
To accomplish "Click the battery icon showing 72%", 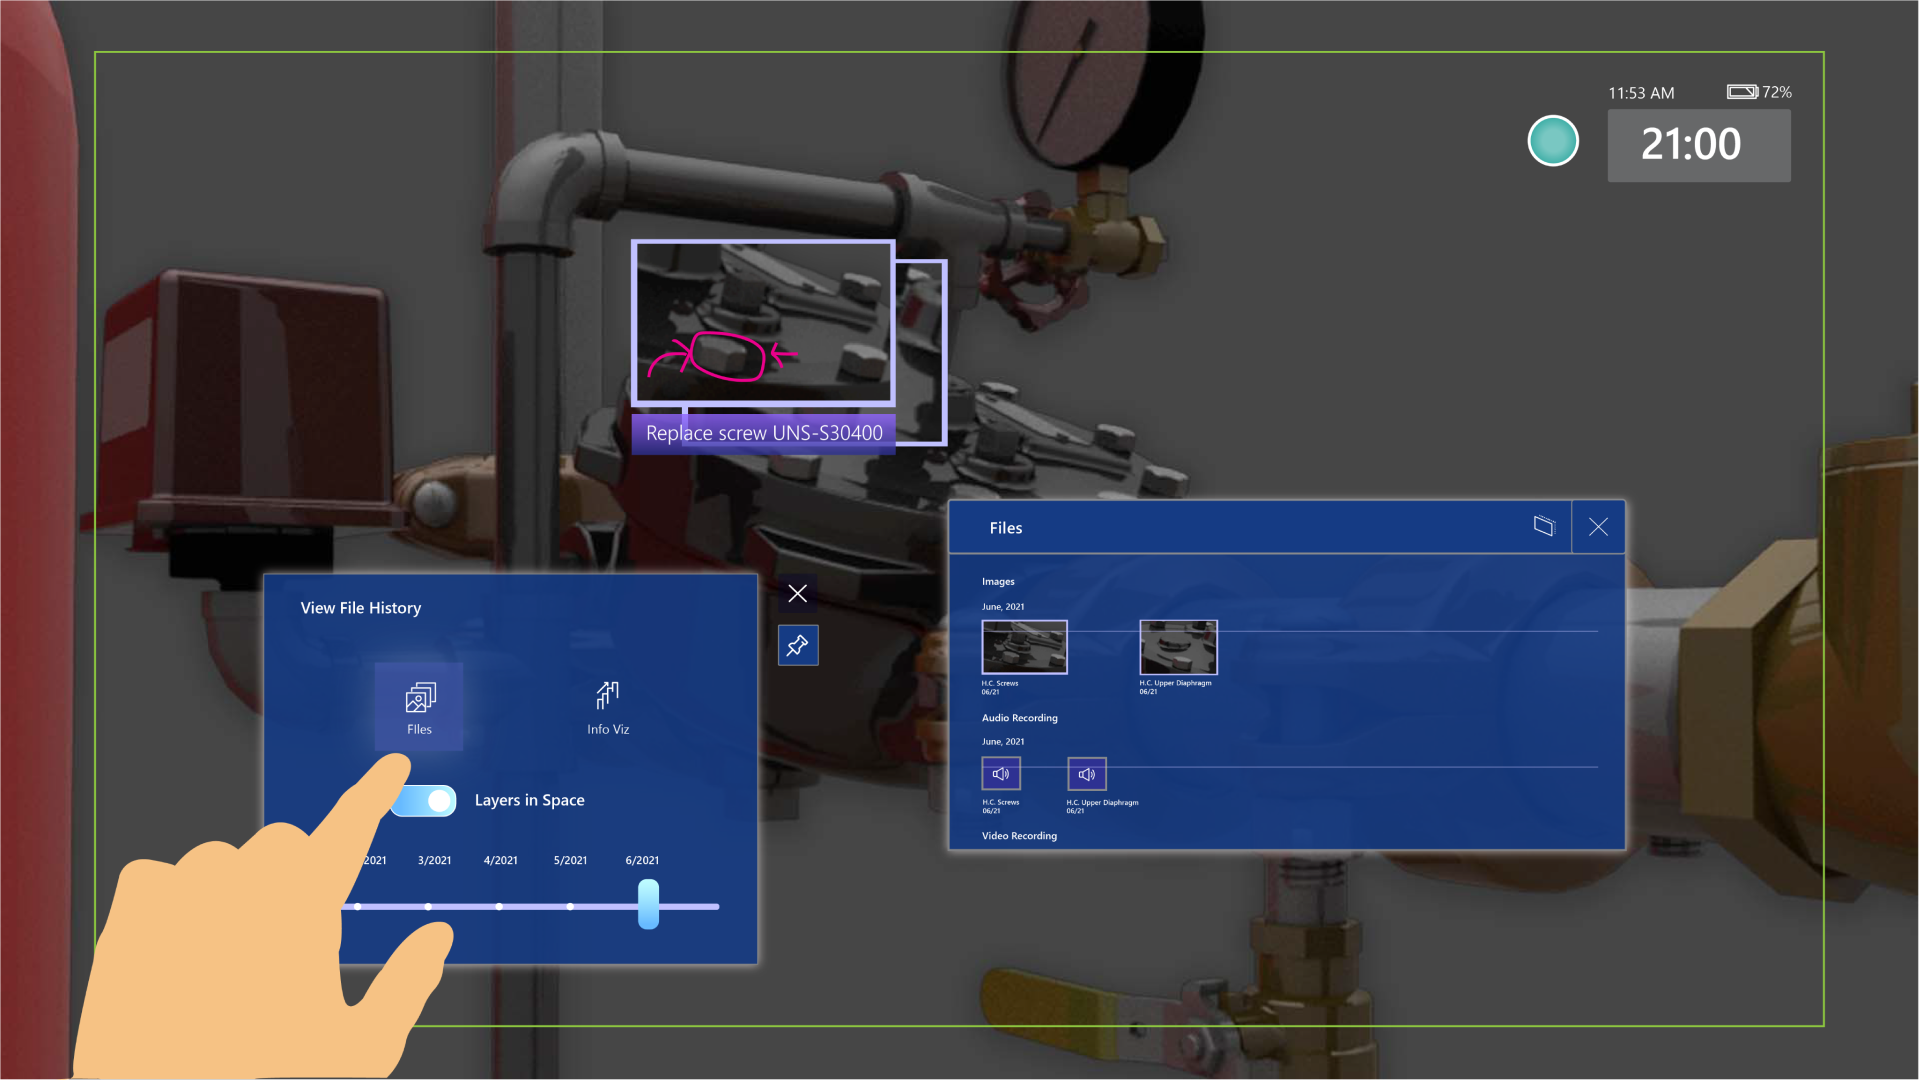I will coord(1742,92).
